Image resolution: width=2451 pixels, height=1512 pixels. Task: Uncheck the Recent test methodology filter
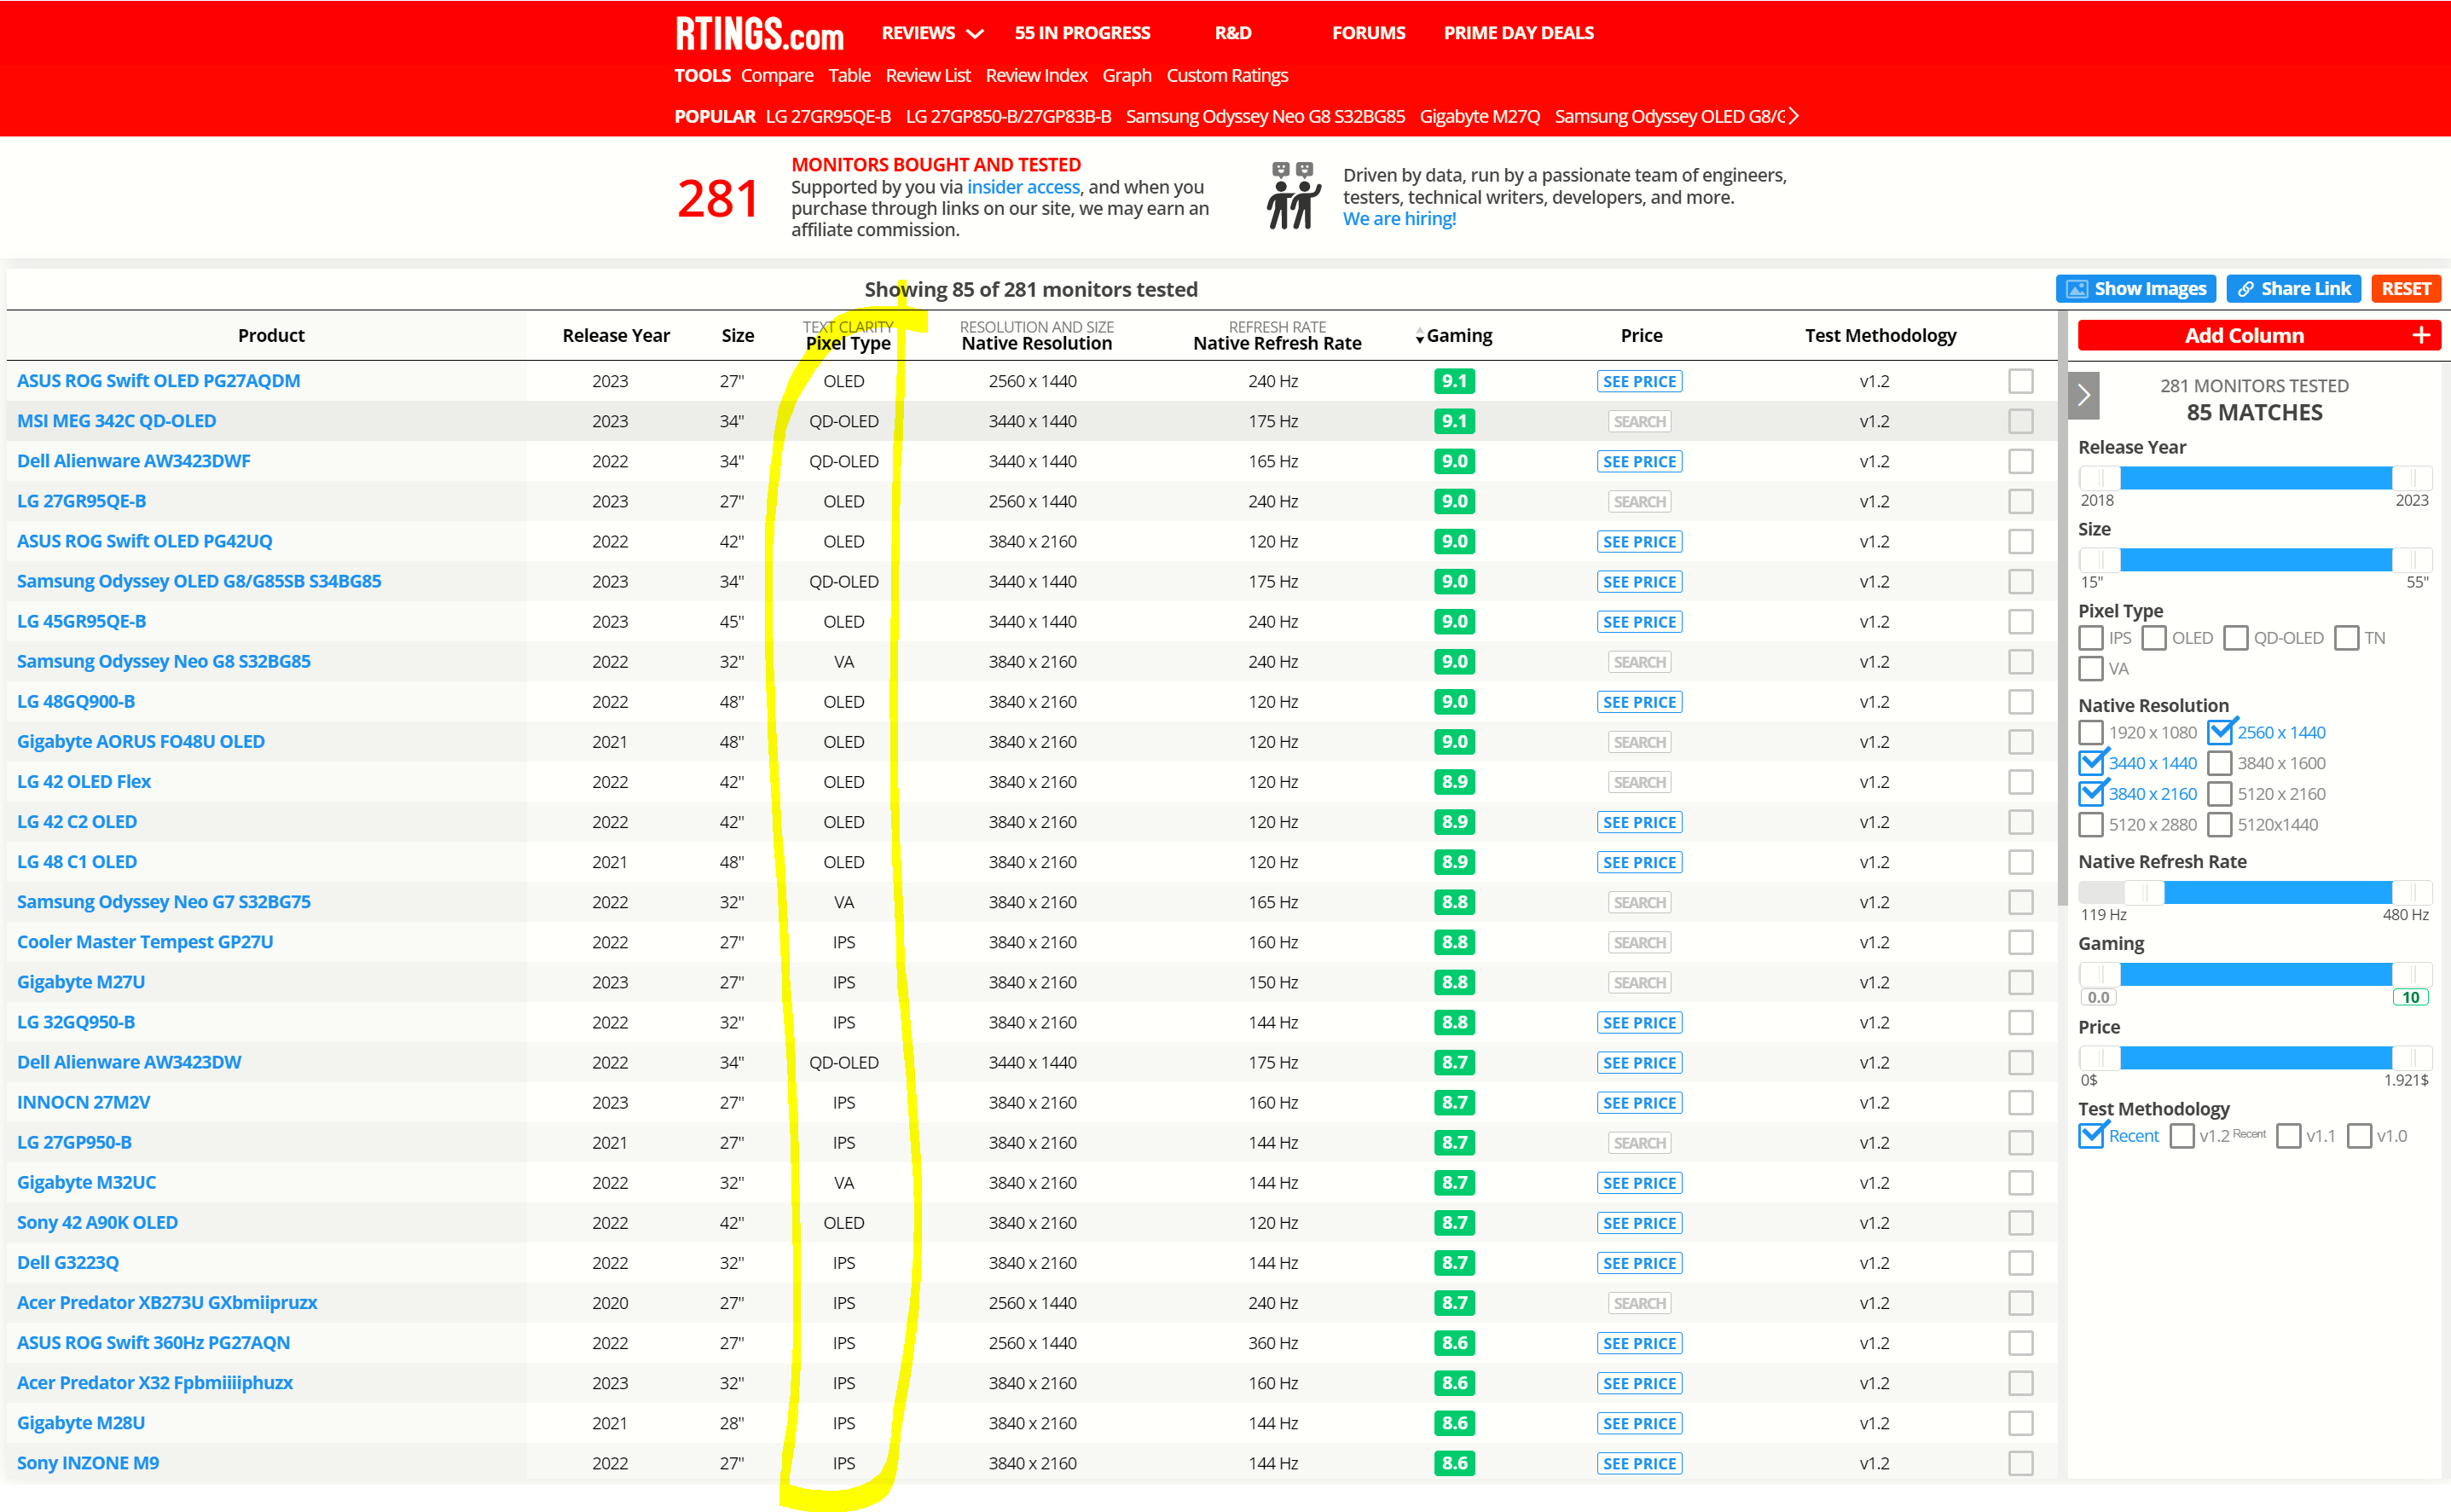[x=2090, y=1136]
